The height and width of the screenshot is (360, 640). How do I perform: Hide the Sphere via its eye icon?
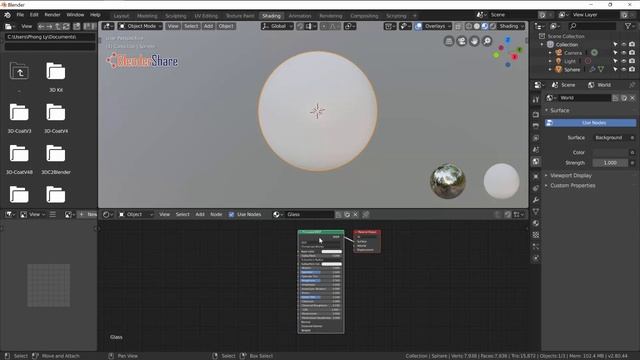coord(624,69)
